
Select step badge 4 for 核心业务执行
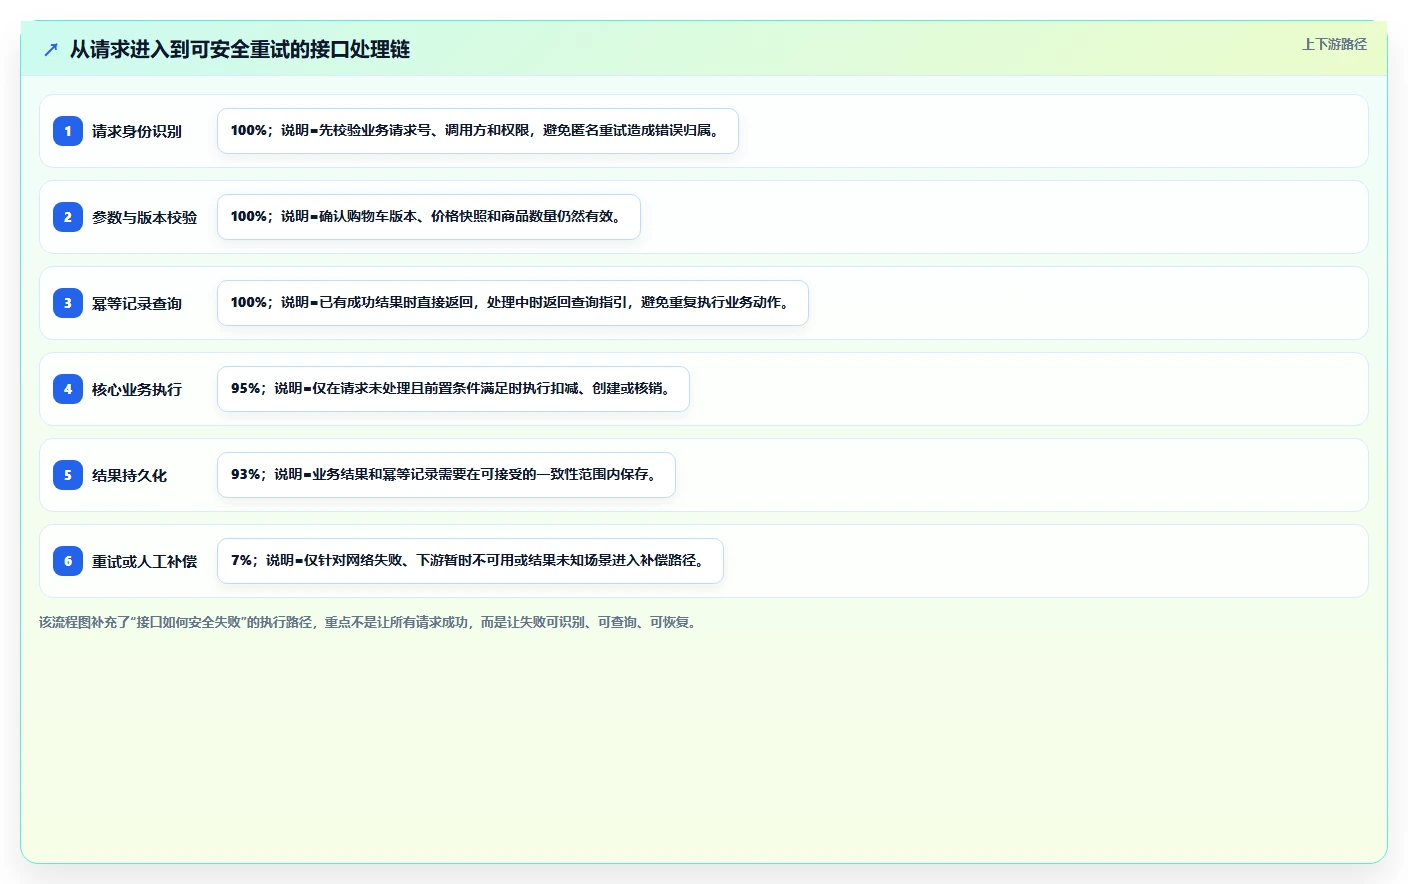click(x=68, y=389)
